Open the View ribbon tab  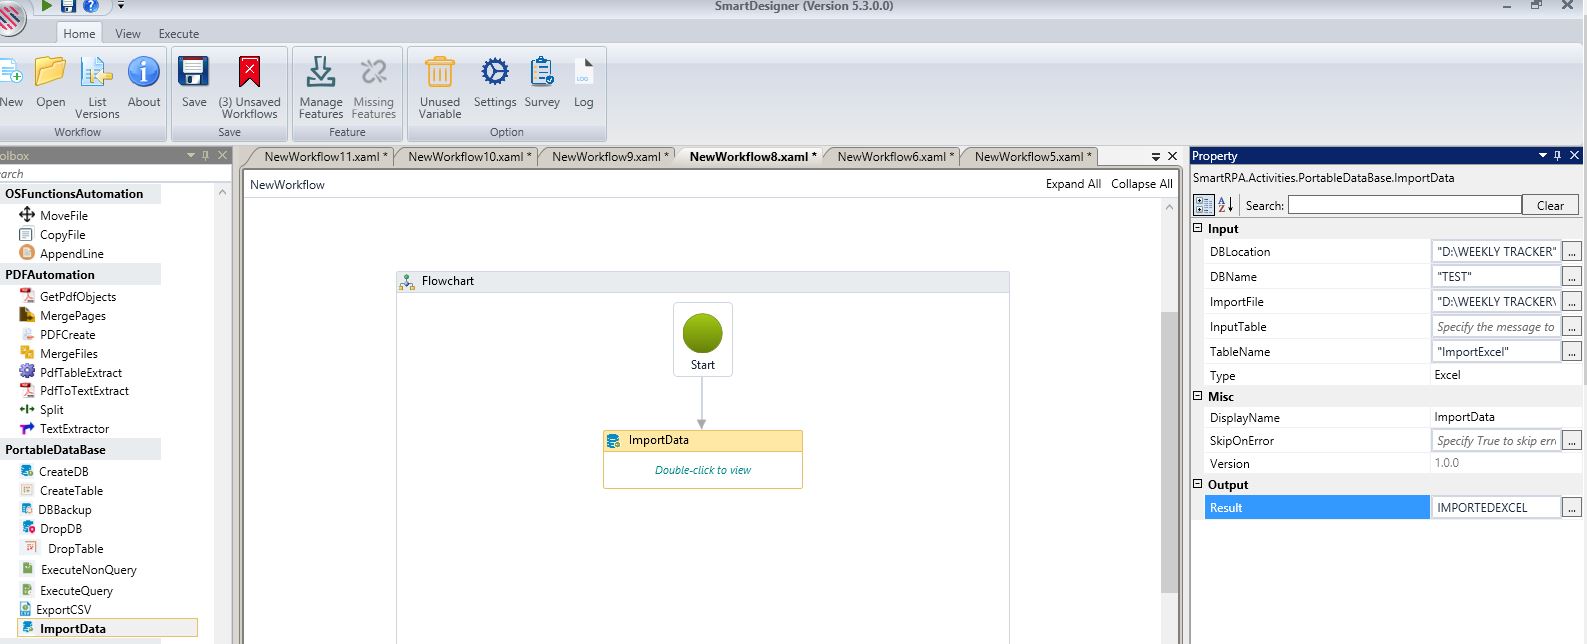128,34
